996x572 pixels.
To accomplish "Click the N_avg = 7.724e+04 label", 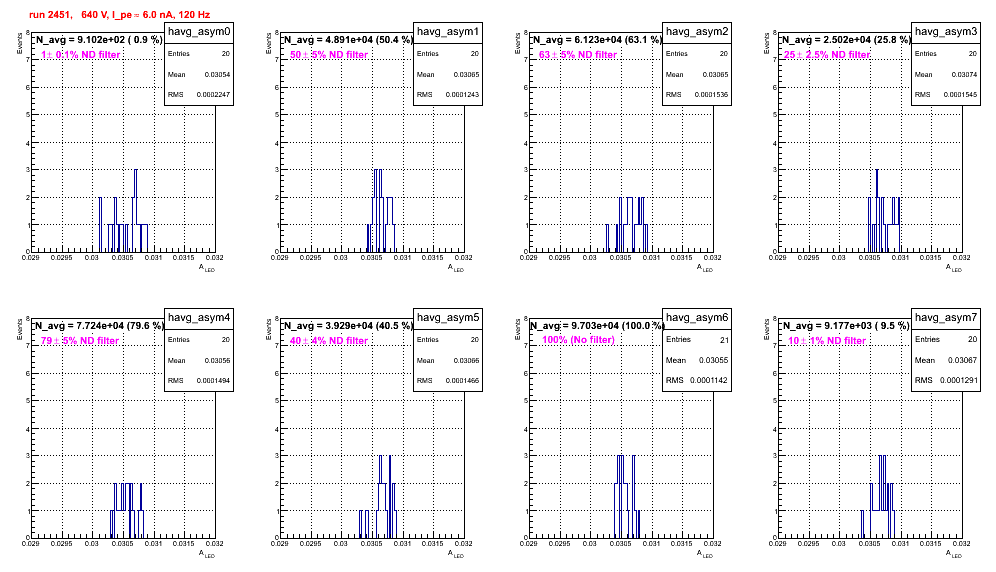I will [99, 325].
